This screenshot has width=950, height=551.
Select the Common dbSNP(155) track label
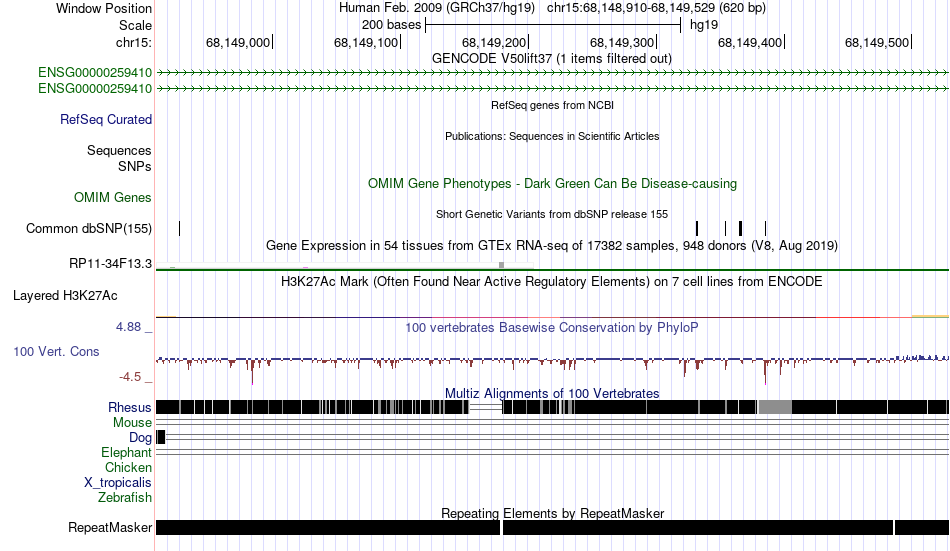coord(89,229)
